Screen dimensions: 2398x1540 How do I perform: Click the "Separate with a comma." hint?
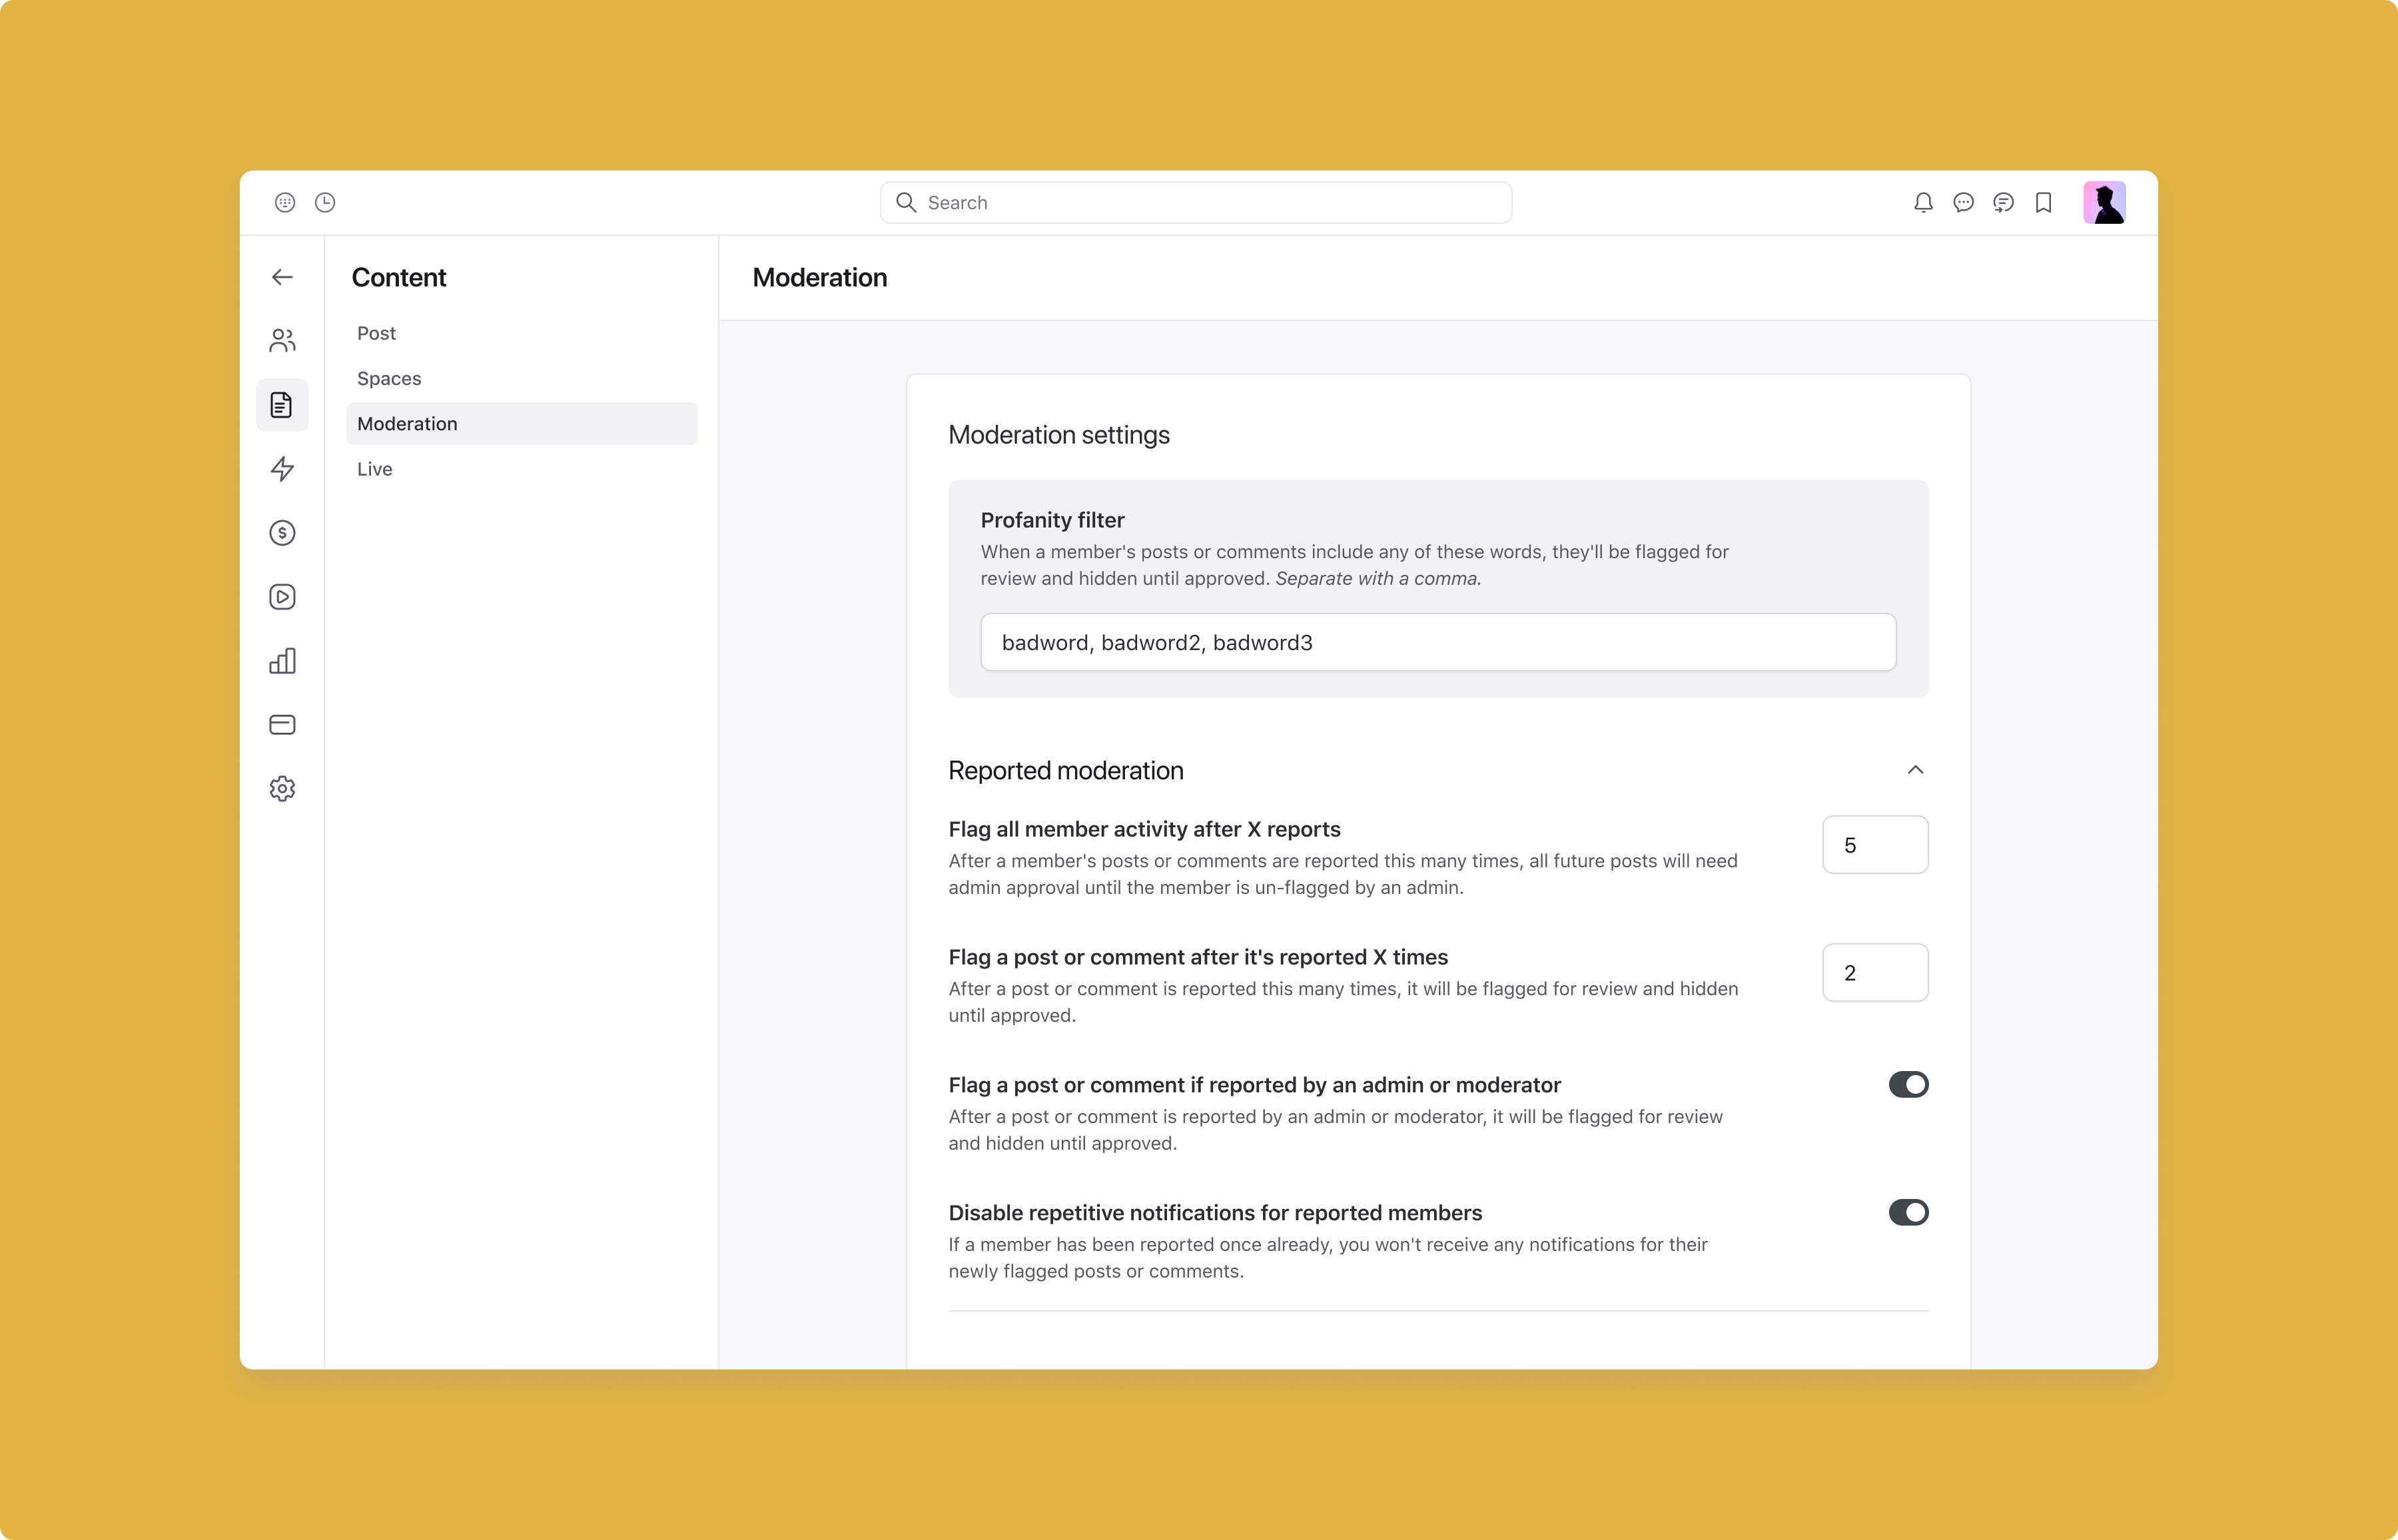1378,579
